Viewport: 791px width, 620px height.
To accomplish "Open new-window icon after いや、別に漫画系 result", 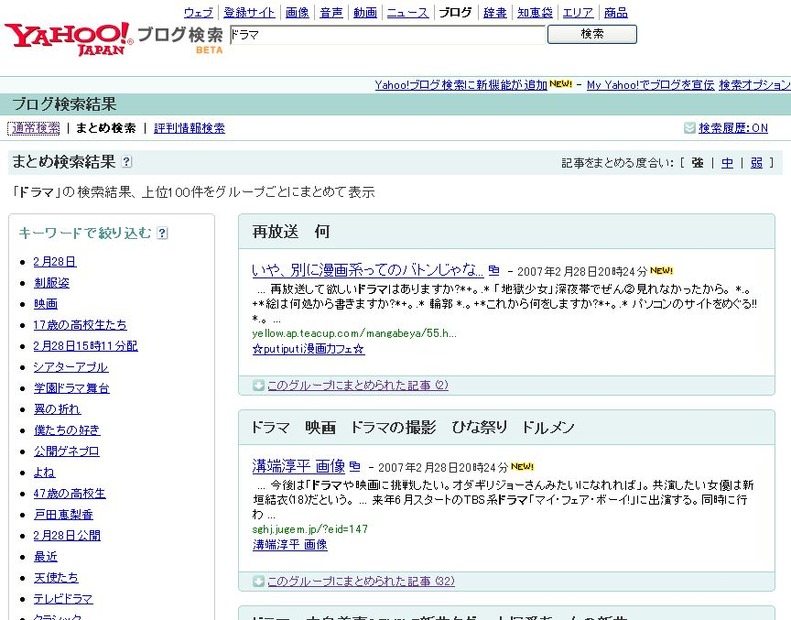I will click(494, 271).
